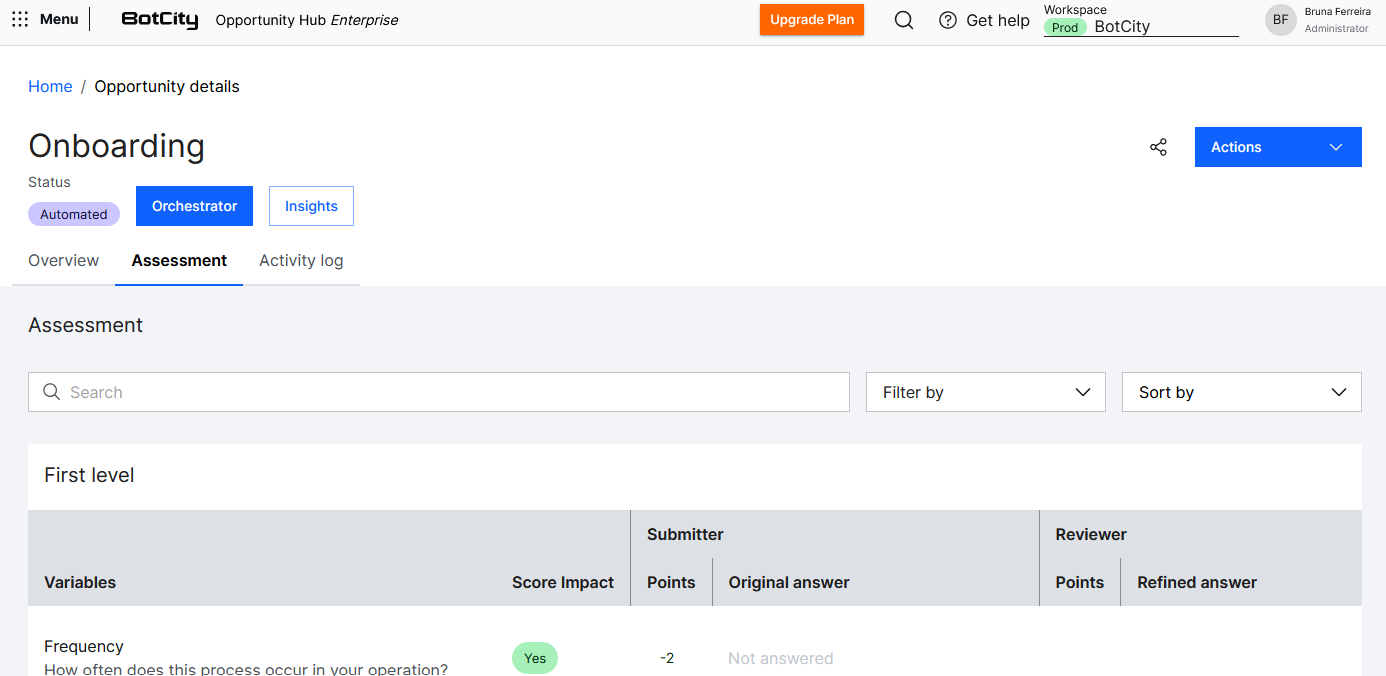Switch to the Overview tab
The width and height of the screenshot is (1386, 676).
(64, 261)
